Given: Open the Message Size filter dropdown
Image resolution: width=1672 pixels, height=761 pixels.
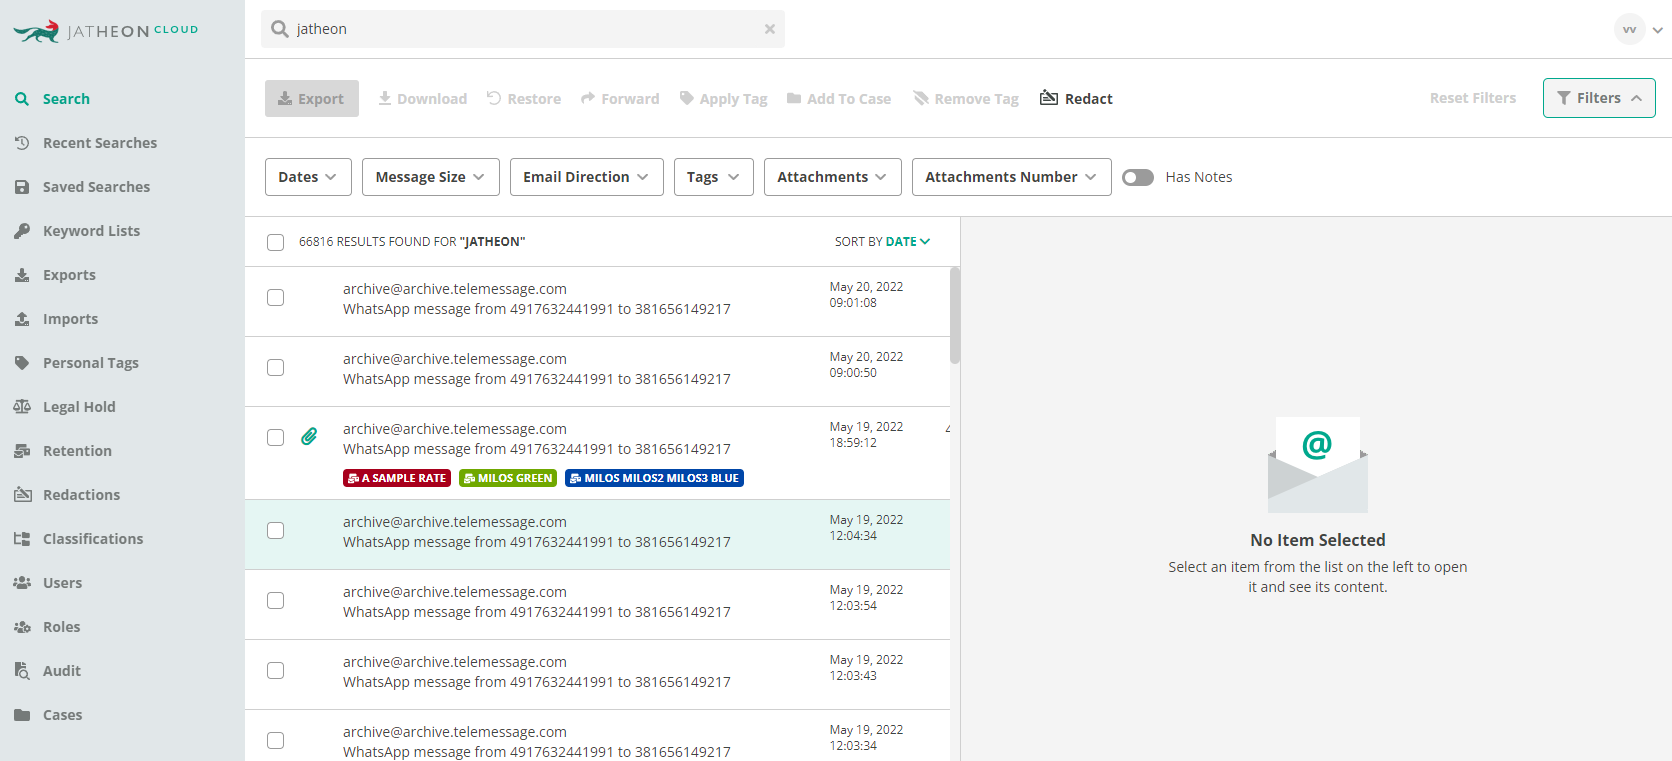Looking at the screenshot, I should tap(430, 177).
